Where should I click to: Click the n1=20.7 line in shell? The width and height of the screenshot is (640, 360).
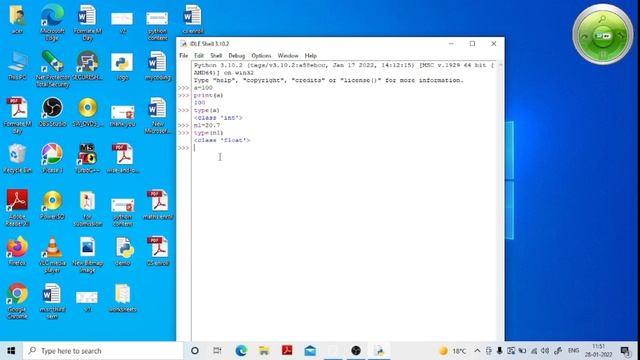tap(207, 125)
